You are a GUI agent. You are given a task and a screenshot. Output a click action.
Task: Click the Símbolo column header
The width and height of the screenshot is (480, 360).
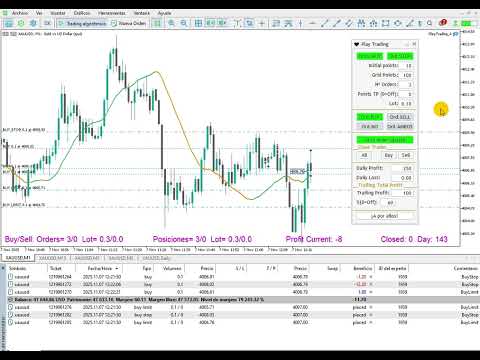coord(27,268)
